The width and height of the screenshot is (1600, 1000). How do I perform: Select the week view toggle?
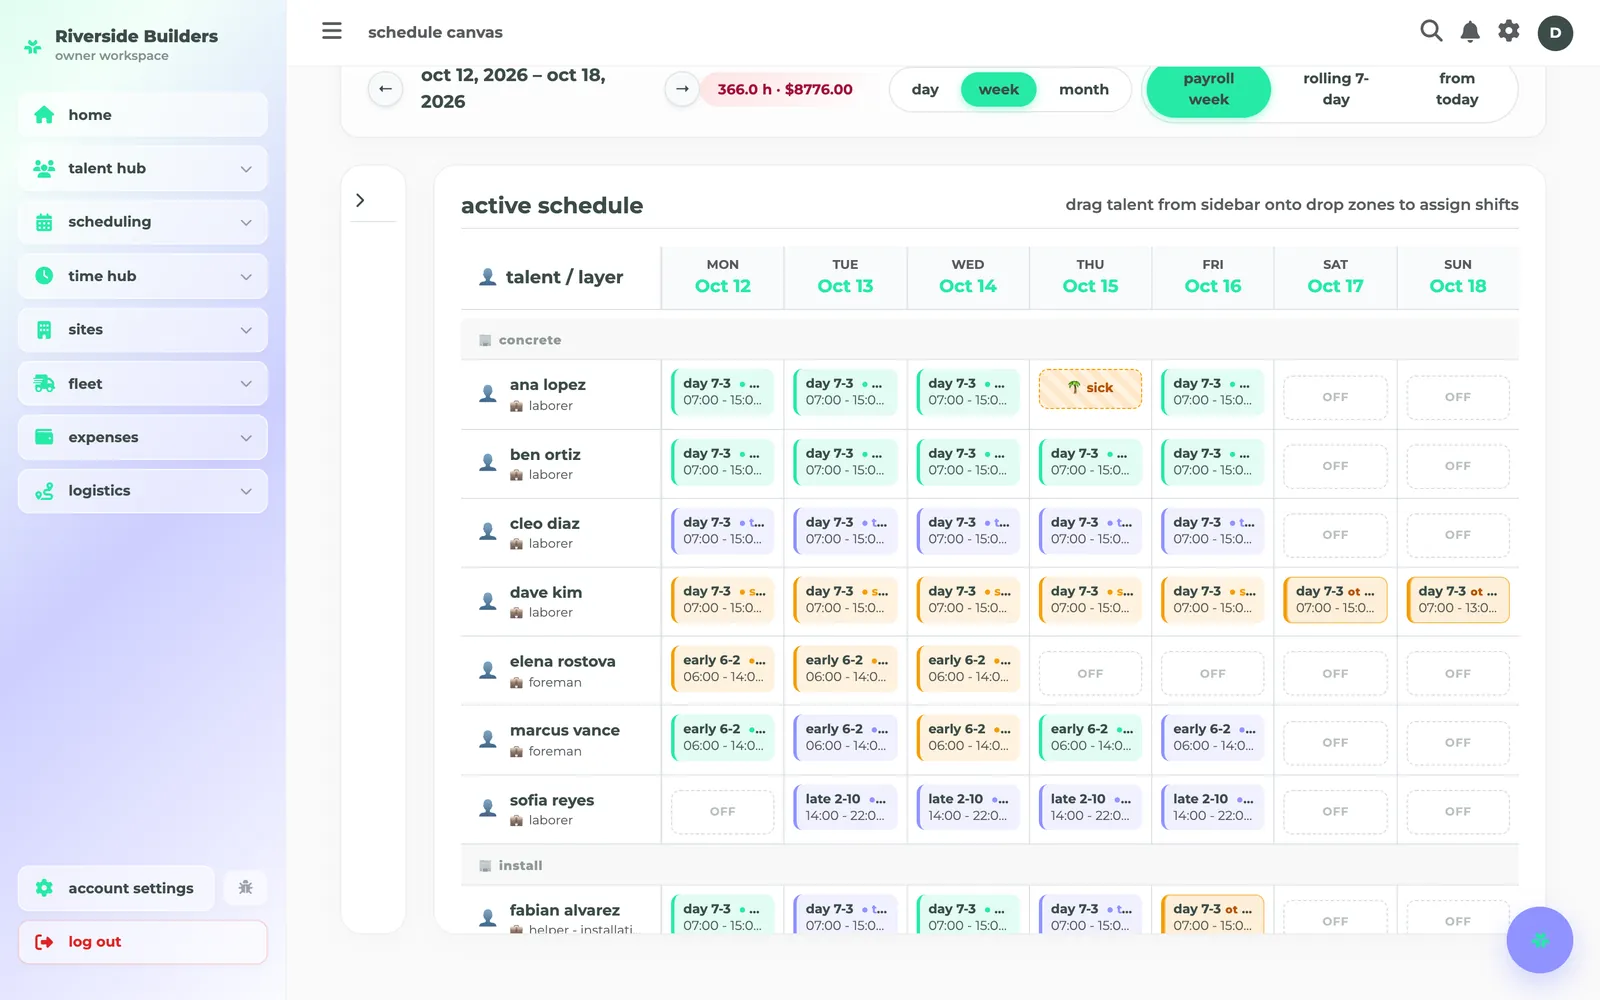998,90
